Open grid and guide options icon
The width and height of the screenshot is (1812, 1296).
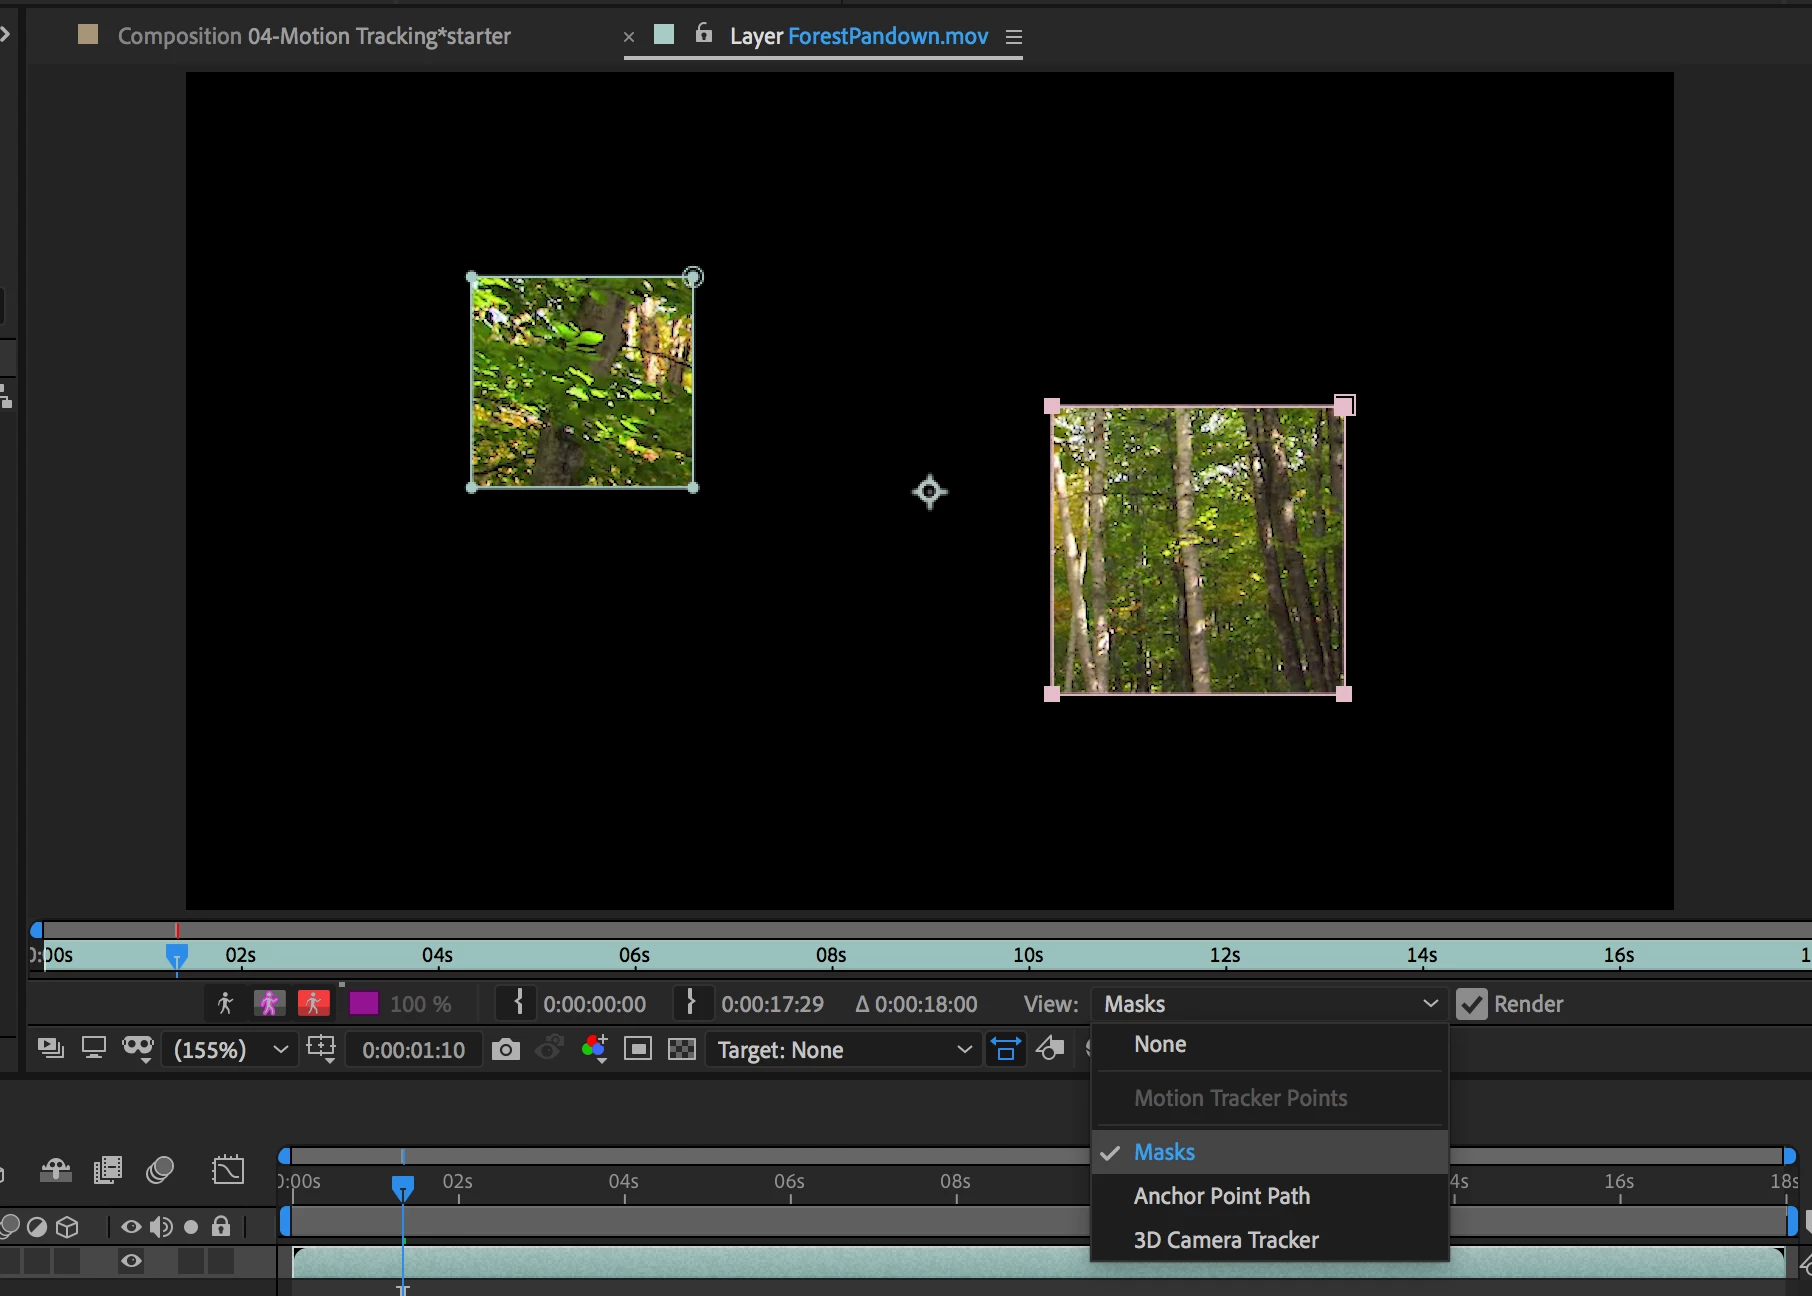click(321, 1049)
